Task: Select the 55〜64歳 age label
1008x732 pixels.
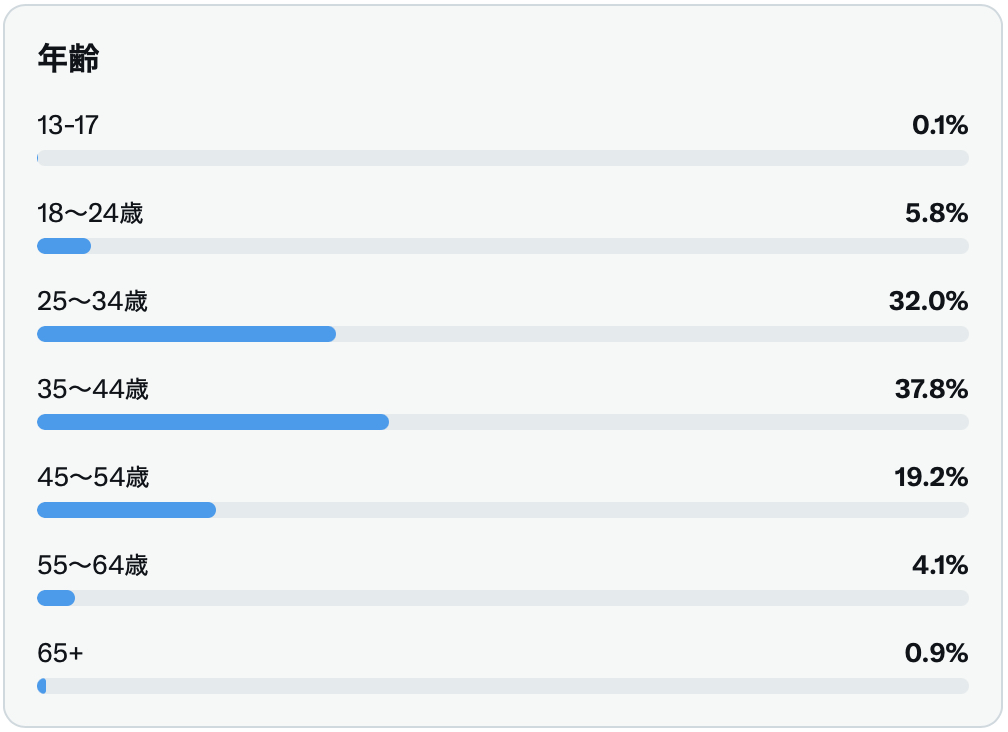Action: (93, 566)
